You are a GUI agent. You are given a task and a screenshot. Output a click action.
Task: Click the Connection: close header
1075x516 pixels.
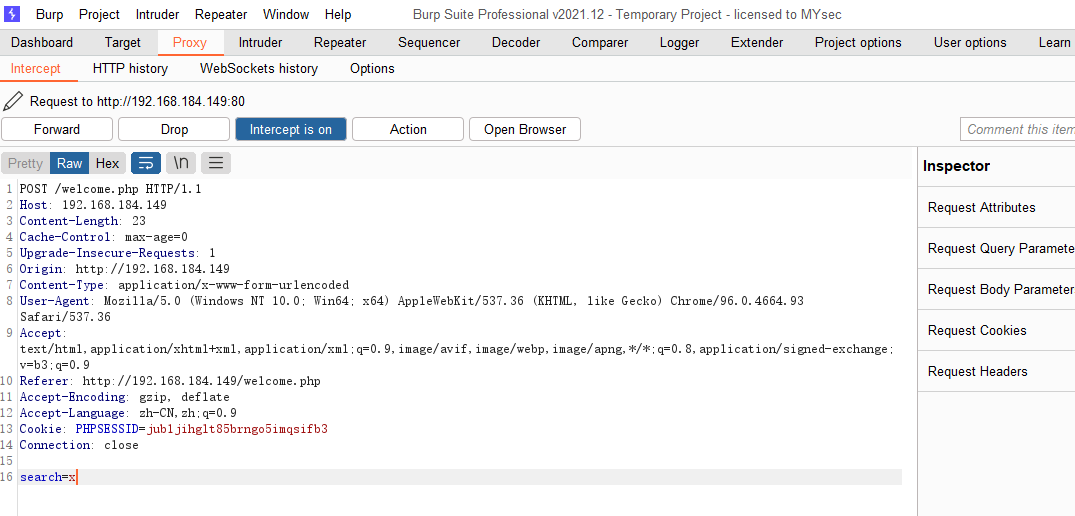79,445
